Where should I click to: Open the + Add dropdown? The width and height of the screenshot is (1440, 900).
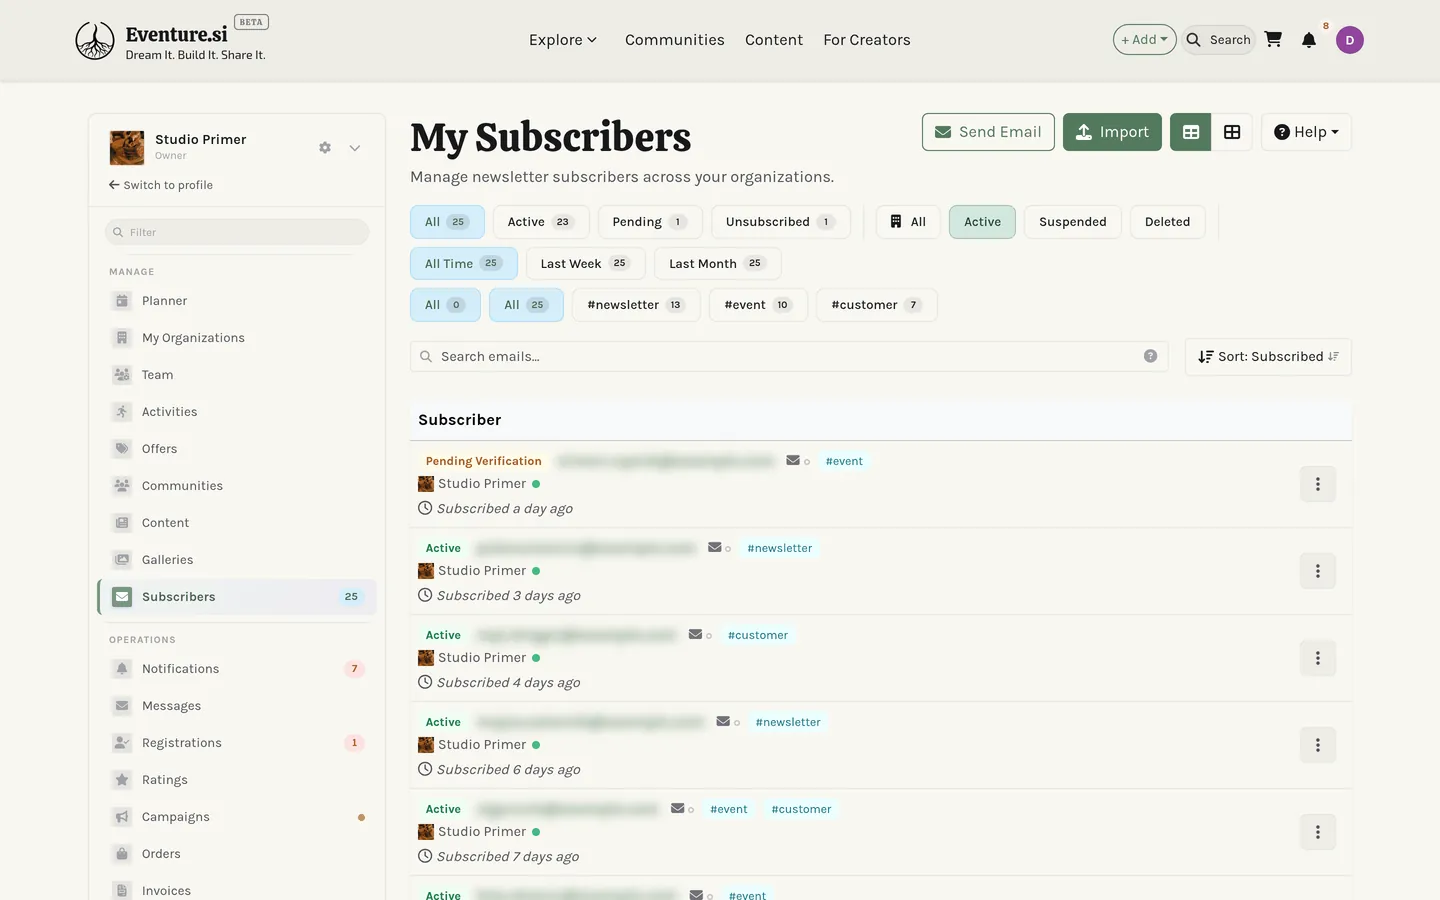pos(1144,40)
